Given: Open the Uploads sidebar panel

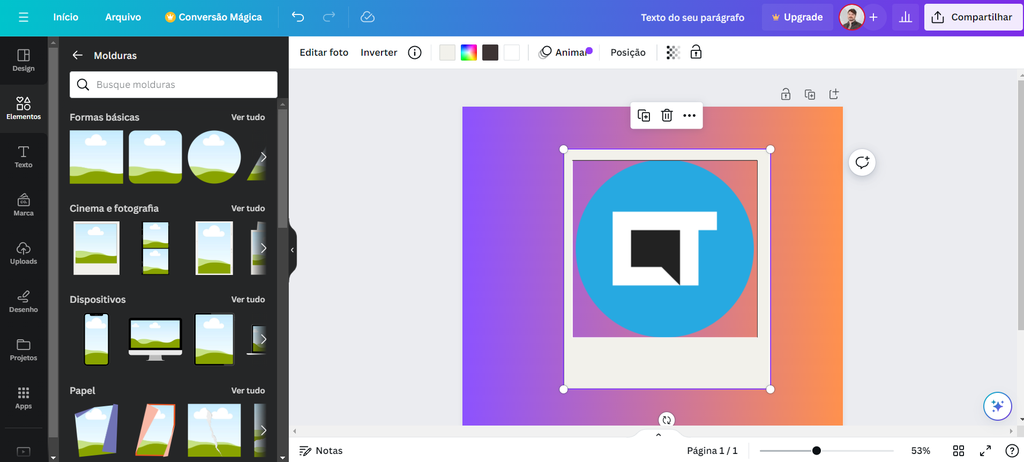Looking at the screenshot, I should [24, 254].
